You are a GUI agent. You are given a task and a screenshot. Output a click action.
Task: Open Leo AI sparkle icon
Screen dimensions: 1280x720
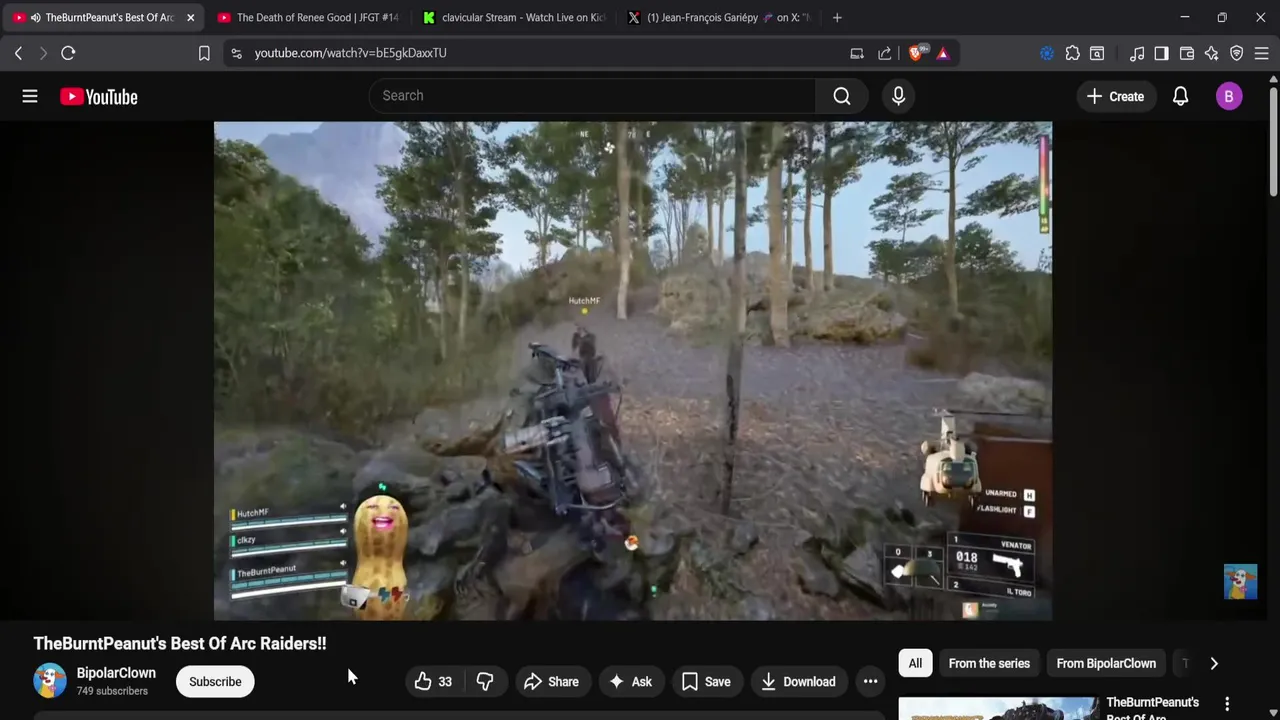[x=1212, y=53]
